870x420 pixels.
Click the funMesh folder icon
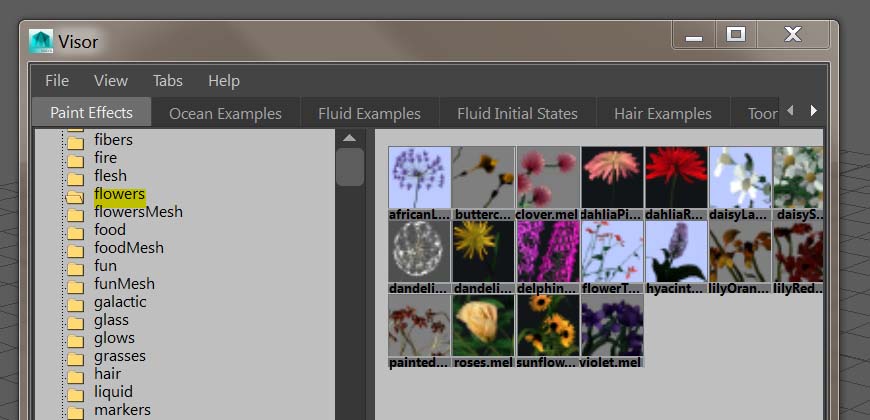click(x=75, y=287)
